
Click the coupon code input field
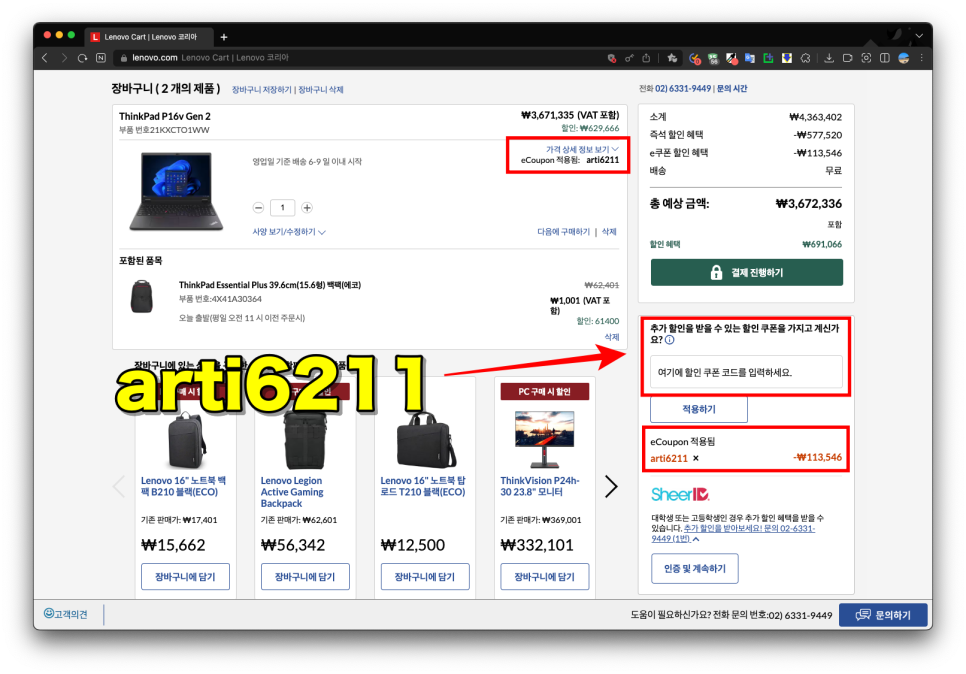point(747,372)
